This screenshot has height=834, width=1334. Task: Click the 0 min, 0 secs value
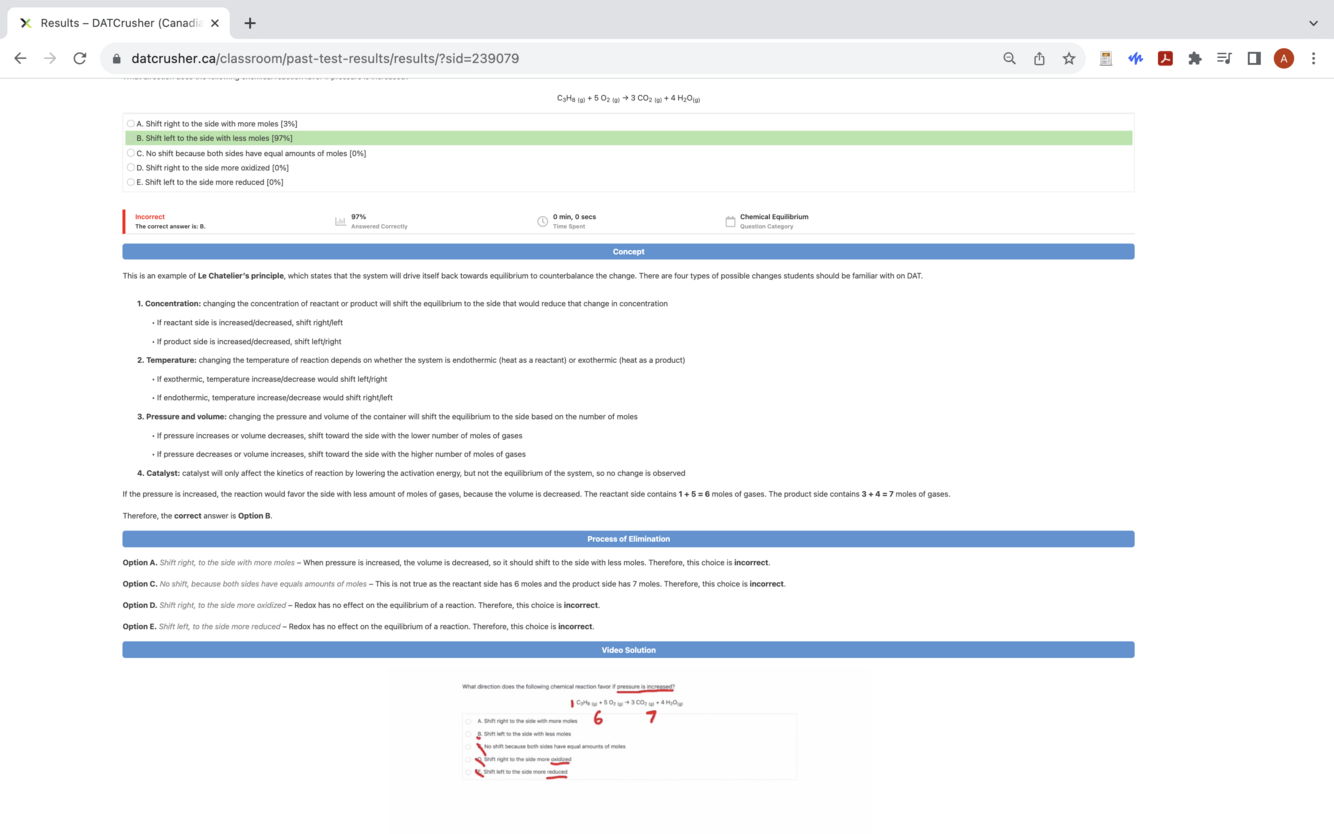click(x=574, y=217)
